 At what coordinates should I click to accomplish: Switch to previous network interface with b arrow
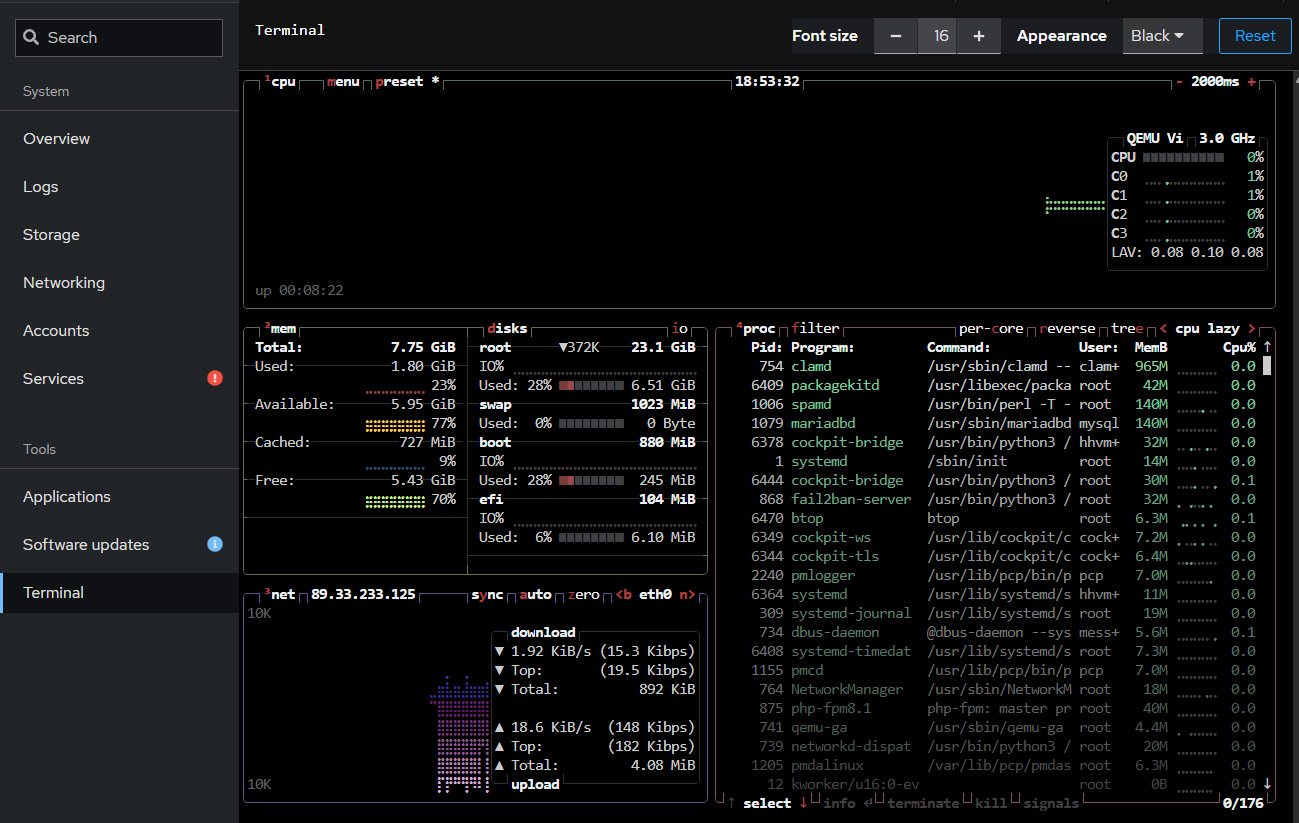click(x=623, y=595)
